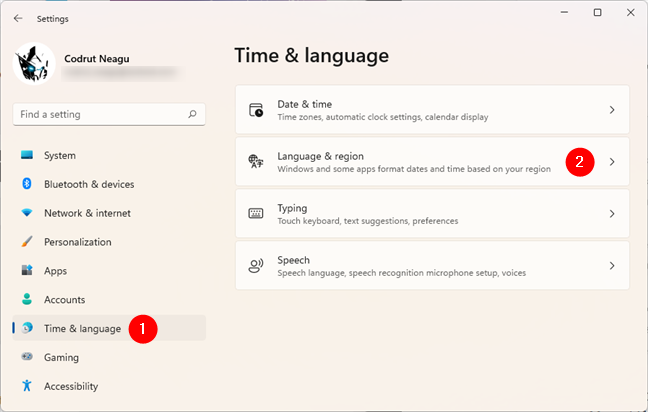Click the Date & time calendar-clock icon
Screen dimensions: 648x412
coord(256,110)
